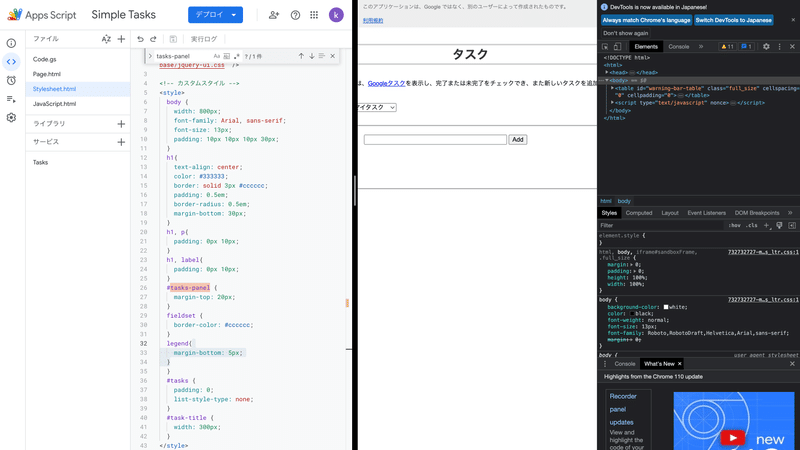Image resolution: width=800 pixels, height=450 pixels.
Task: Open the Google Tasks link in page
Action: pos(386,83)
